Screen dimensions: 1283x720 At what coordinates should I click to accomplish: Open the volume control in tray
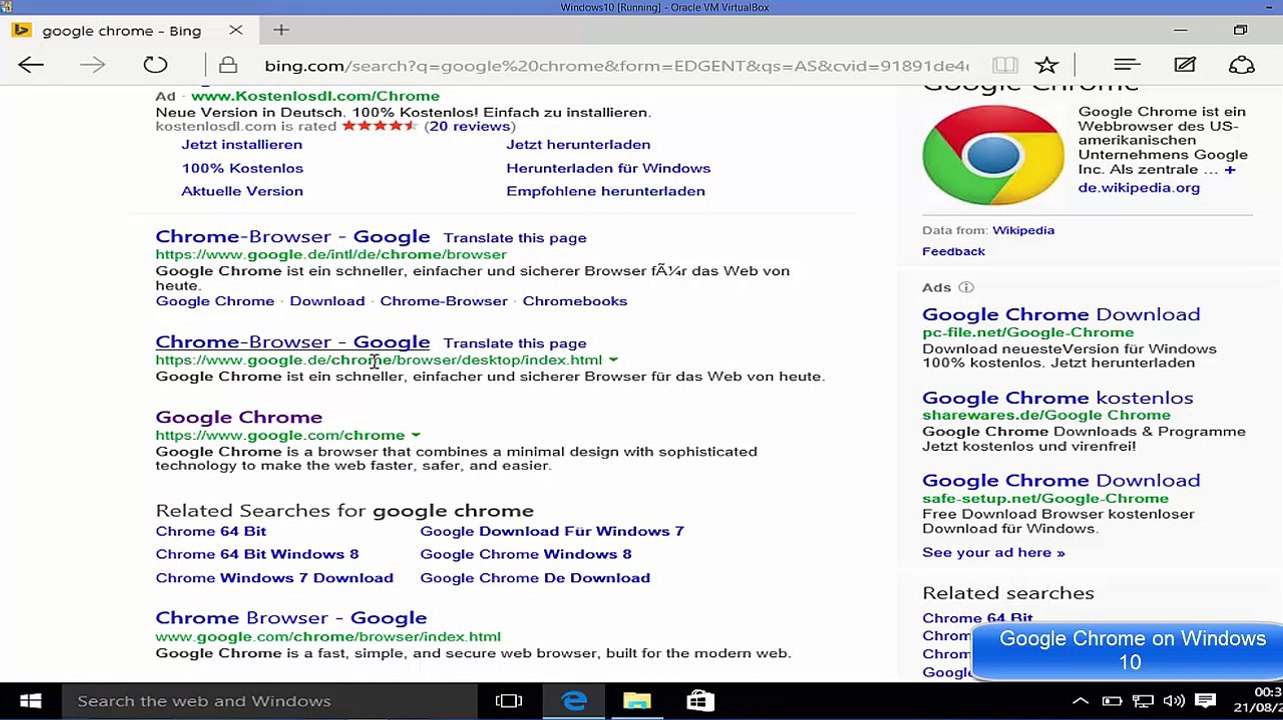(x=1174, y=701)
